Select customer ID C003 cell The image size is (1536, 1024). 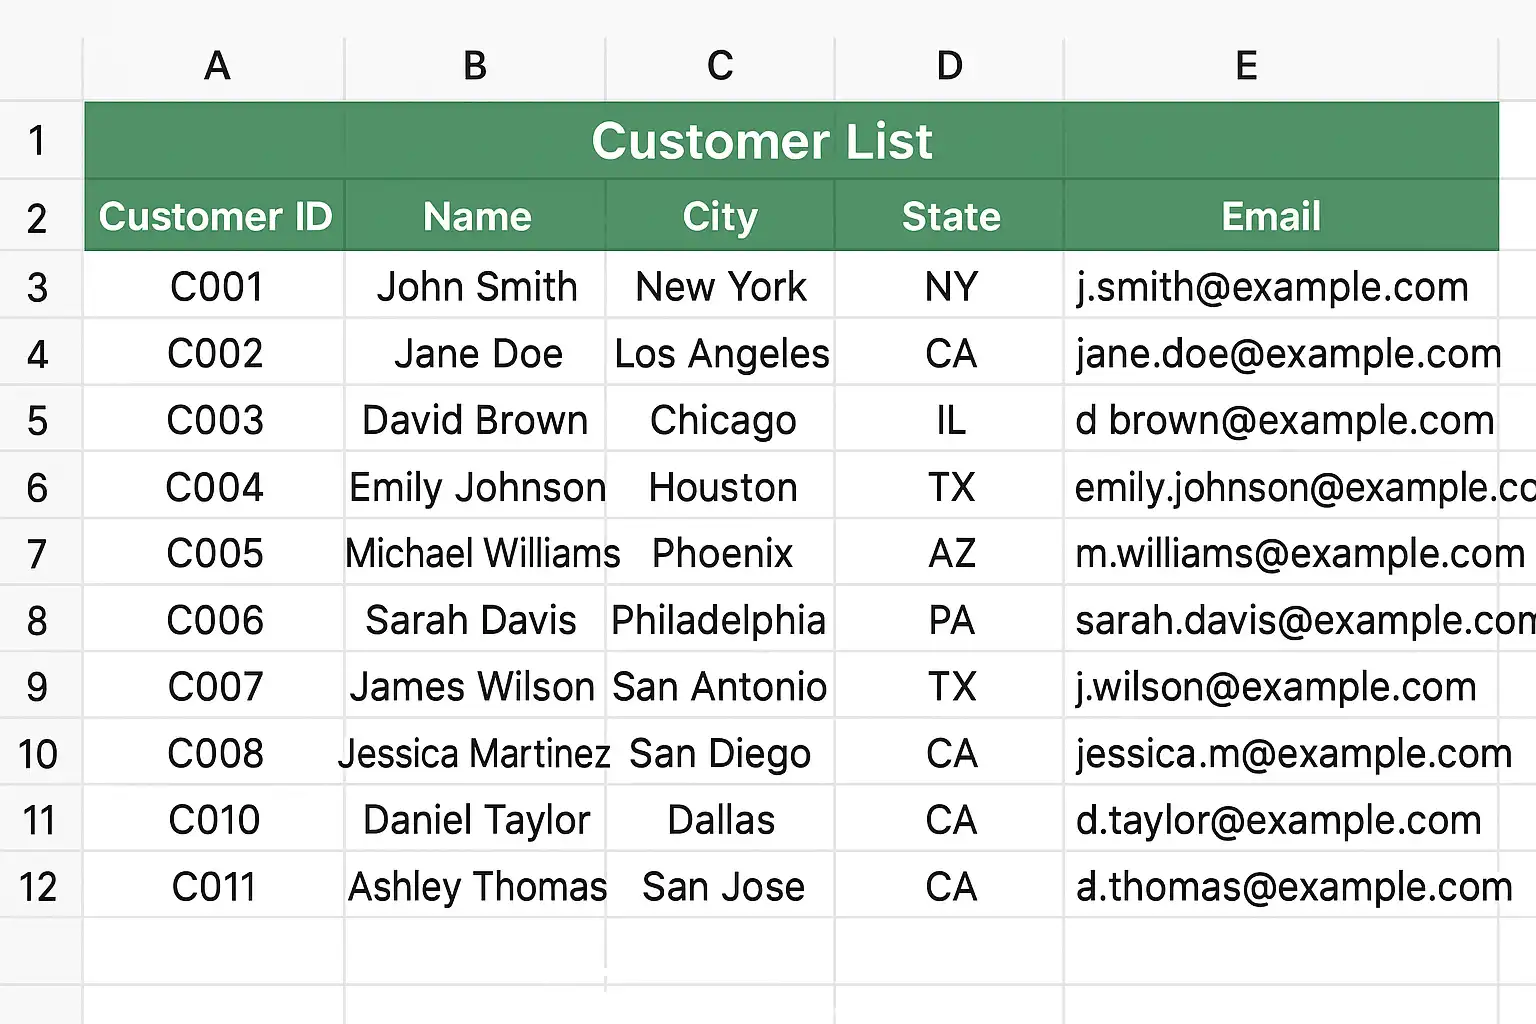pyautogui.click(x=215, y=421)
